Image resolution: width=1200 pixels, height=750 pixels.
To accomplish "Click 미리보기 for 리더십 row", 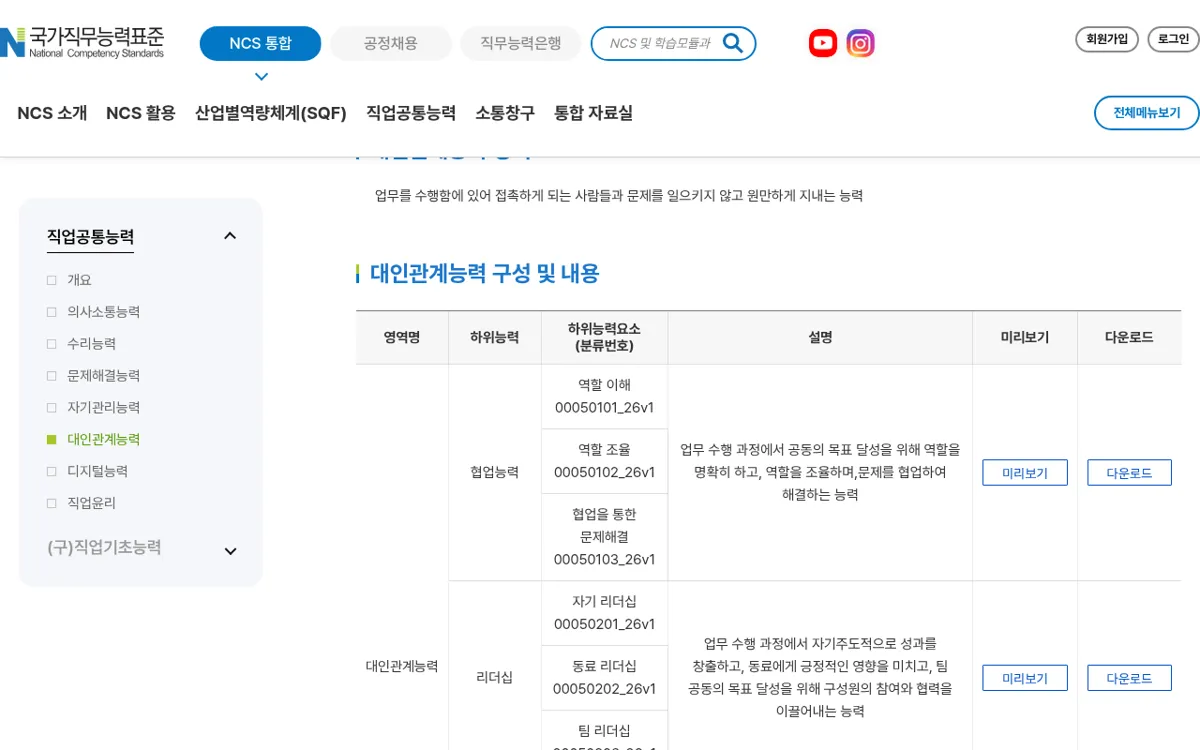I will click(1025, 678).
